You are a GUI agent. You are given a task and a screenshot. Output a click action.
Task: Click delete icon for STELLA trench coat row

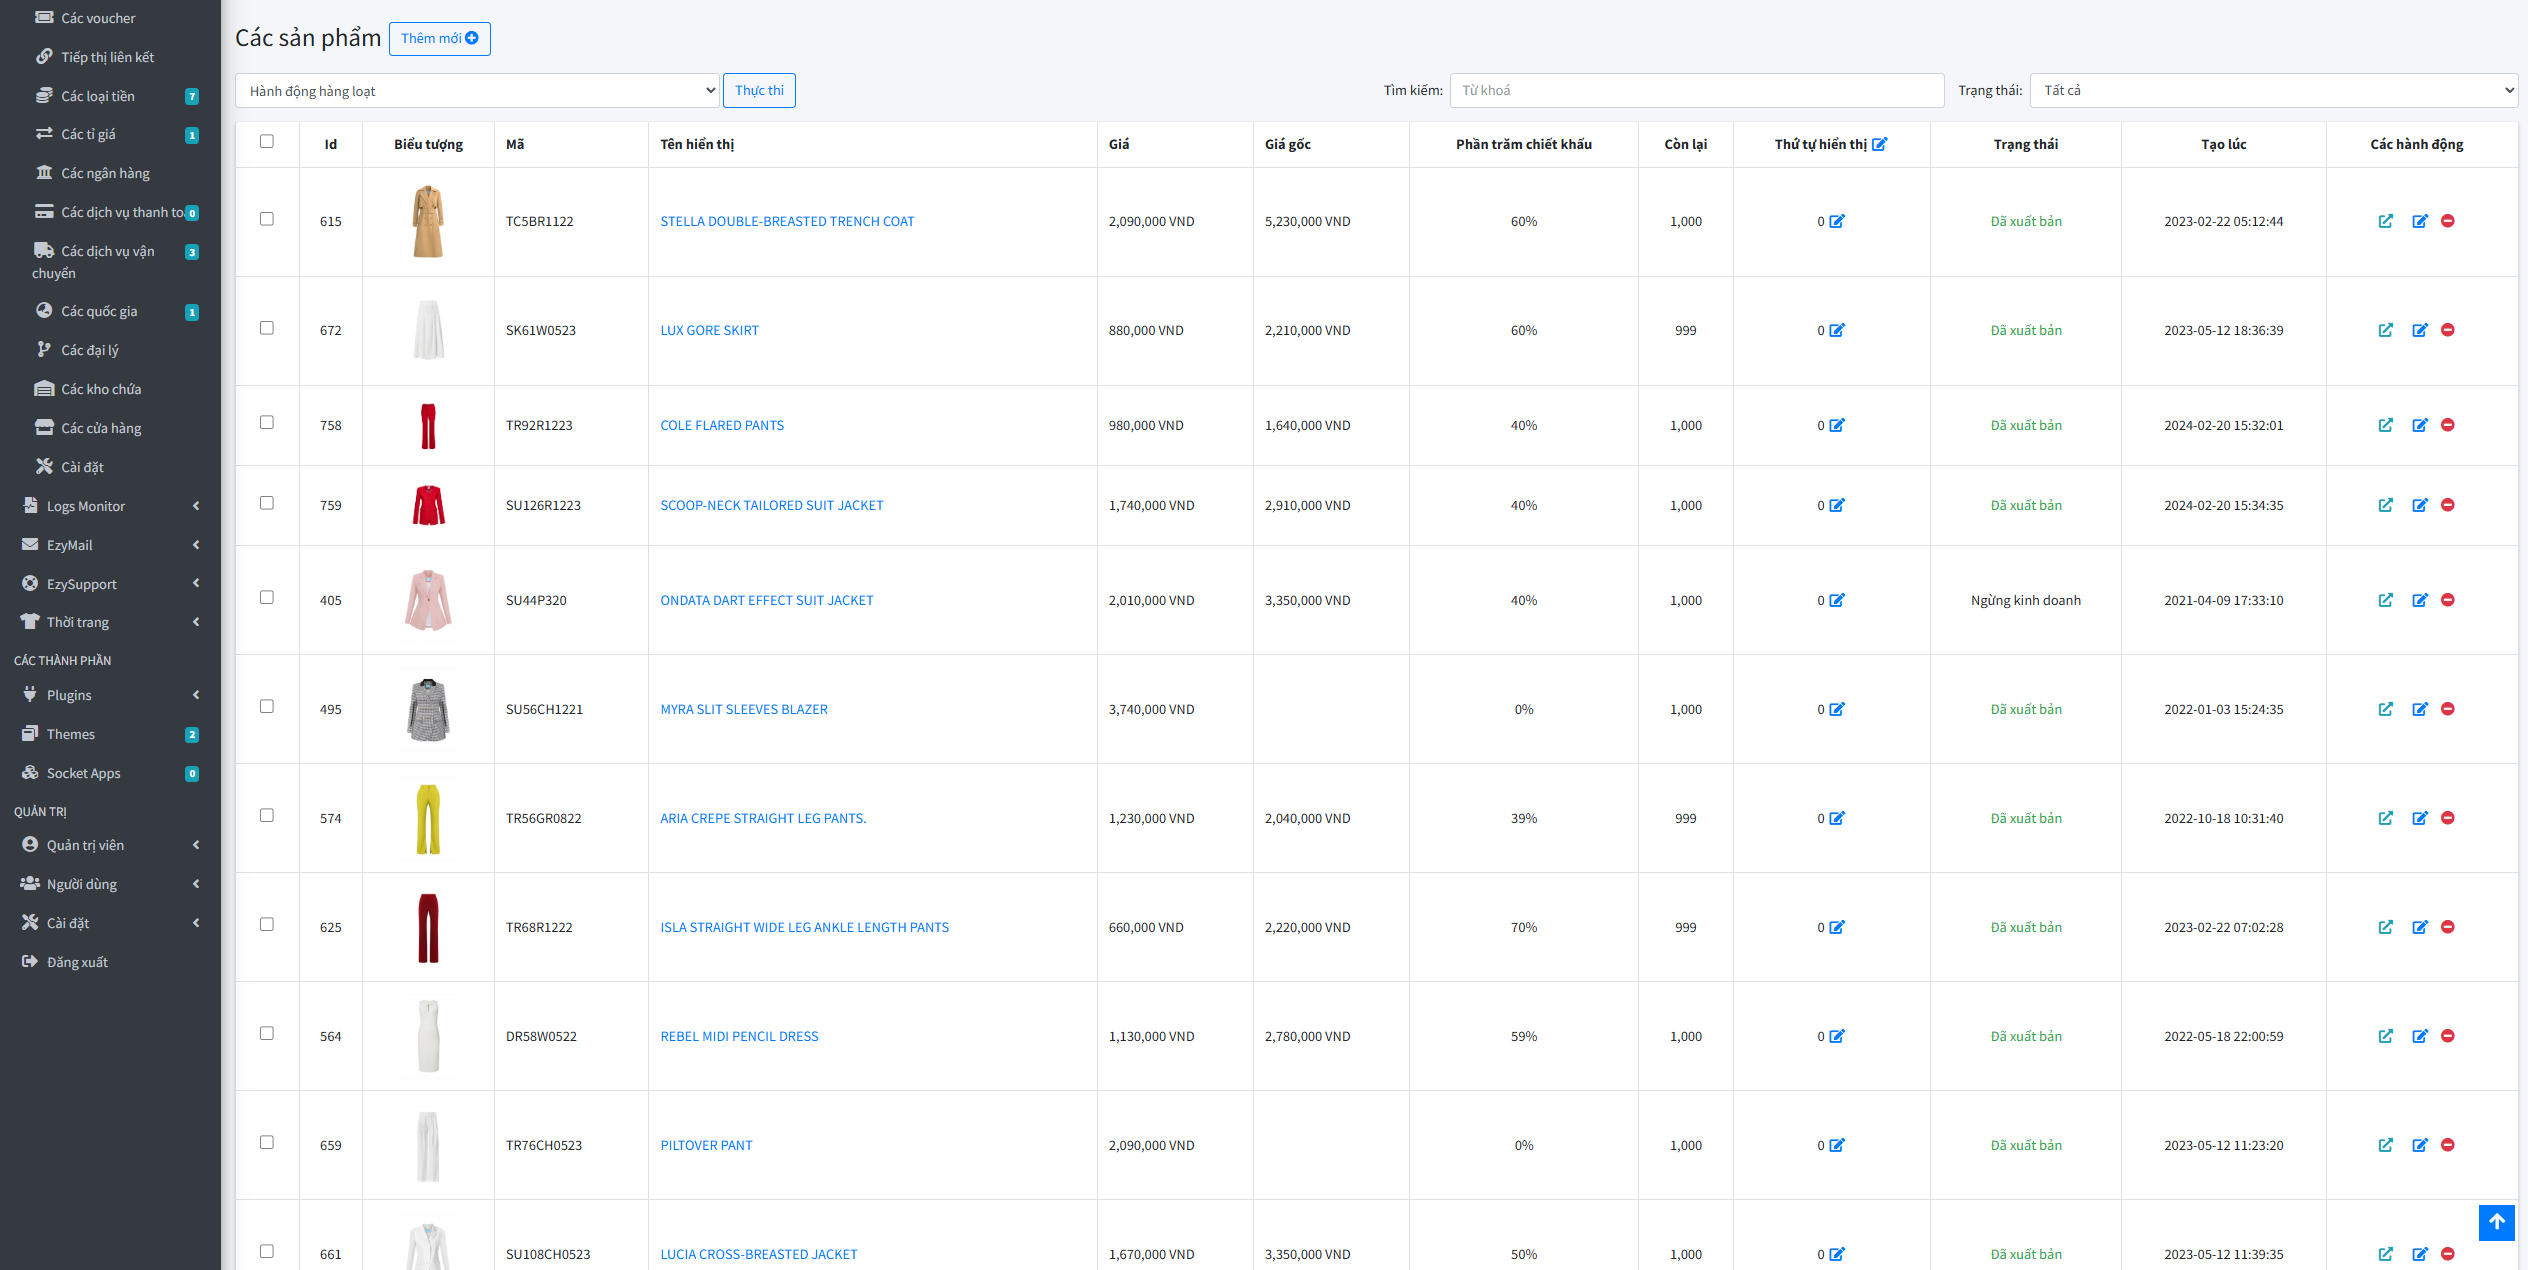click(2447, 221)
